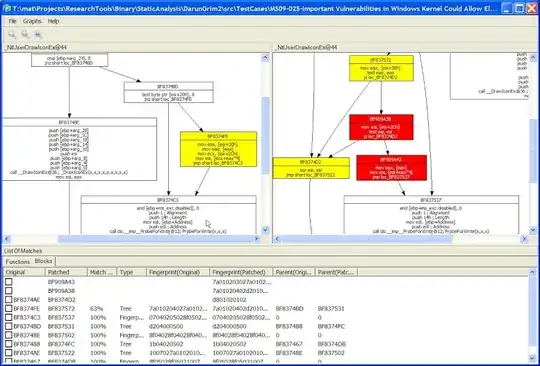Click right arrow of left graph's horizontal scrollbar
The image size is (540, 366).
[x=257, y=239]
